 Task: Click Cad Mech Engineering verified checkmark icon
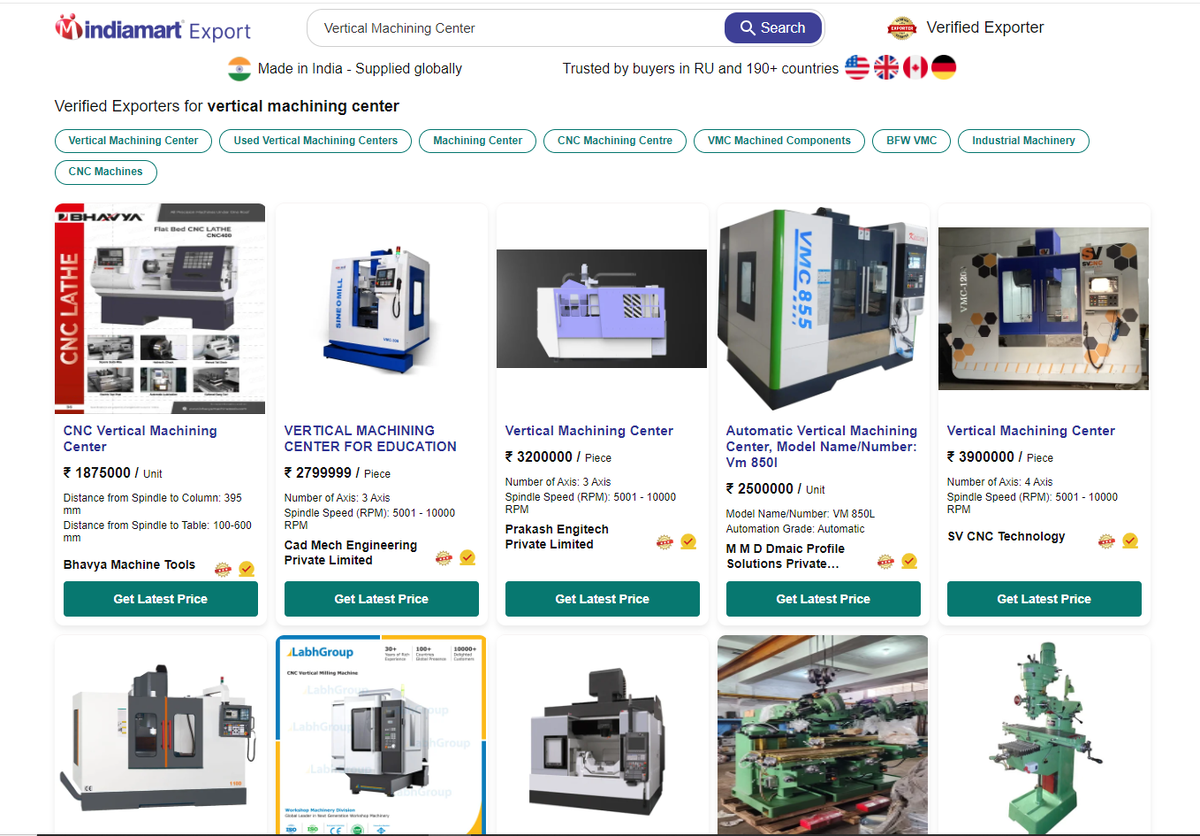(467, 558)
